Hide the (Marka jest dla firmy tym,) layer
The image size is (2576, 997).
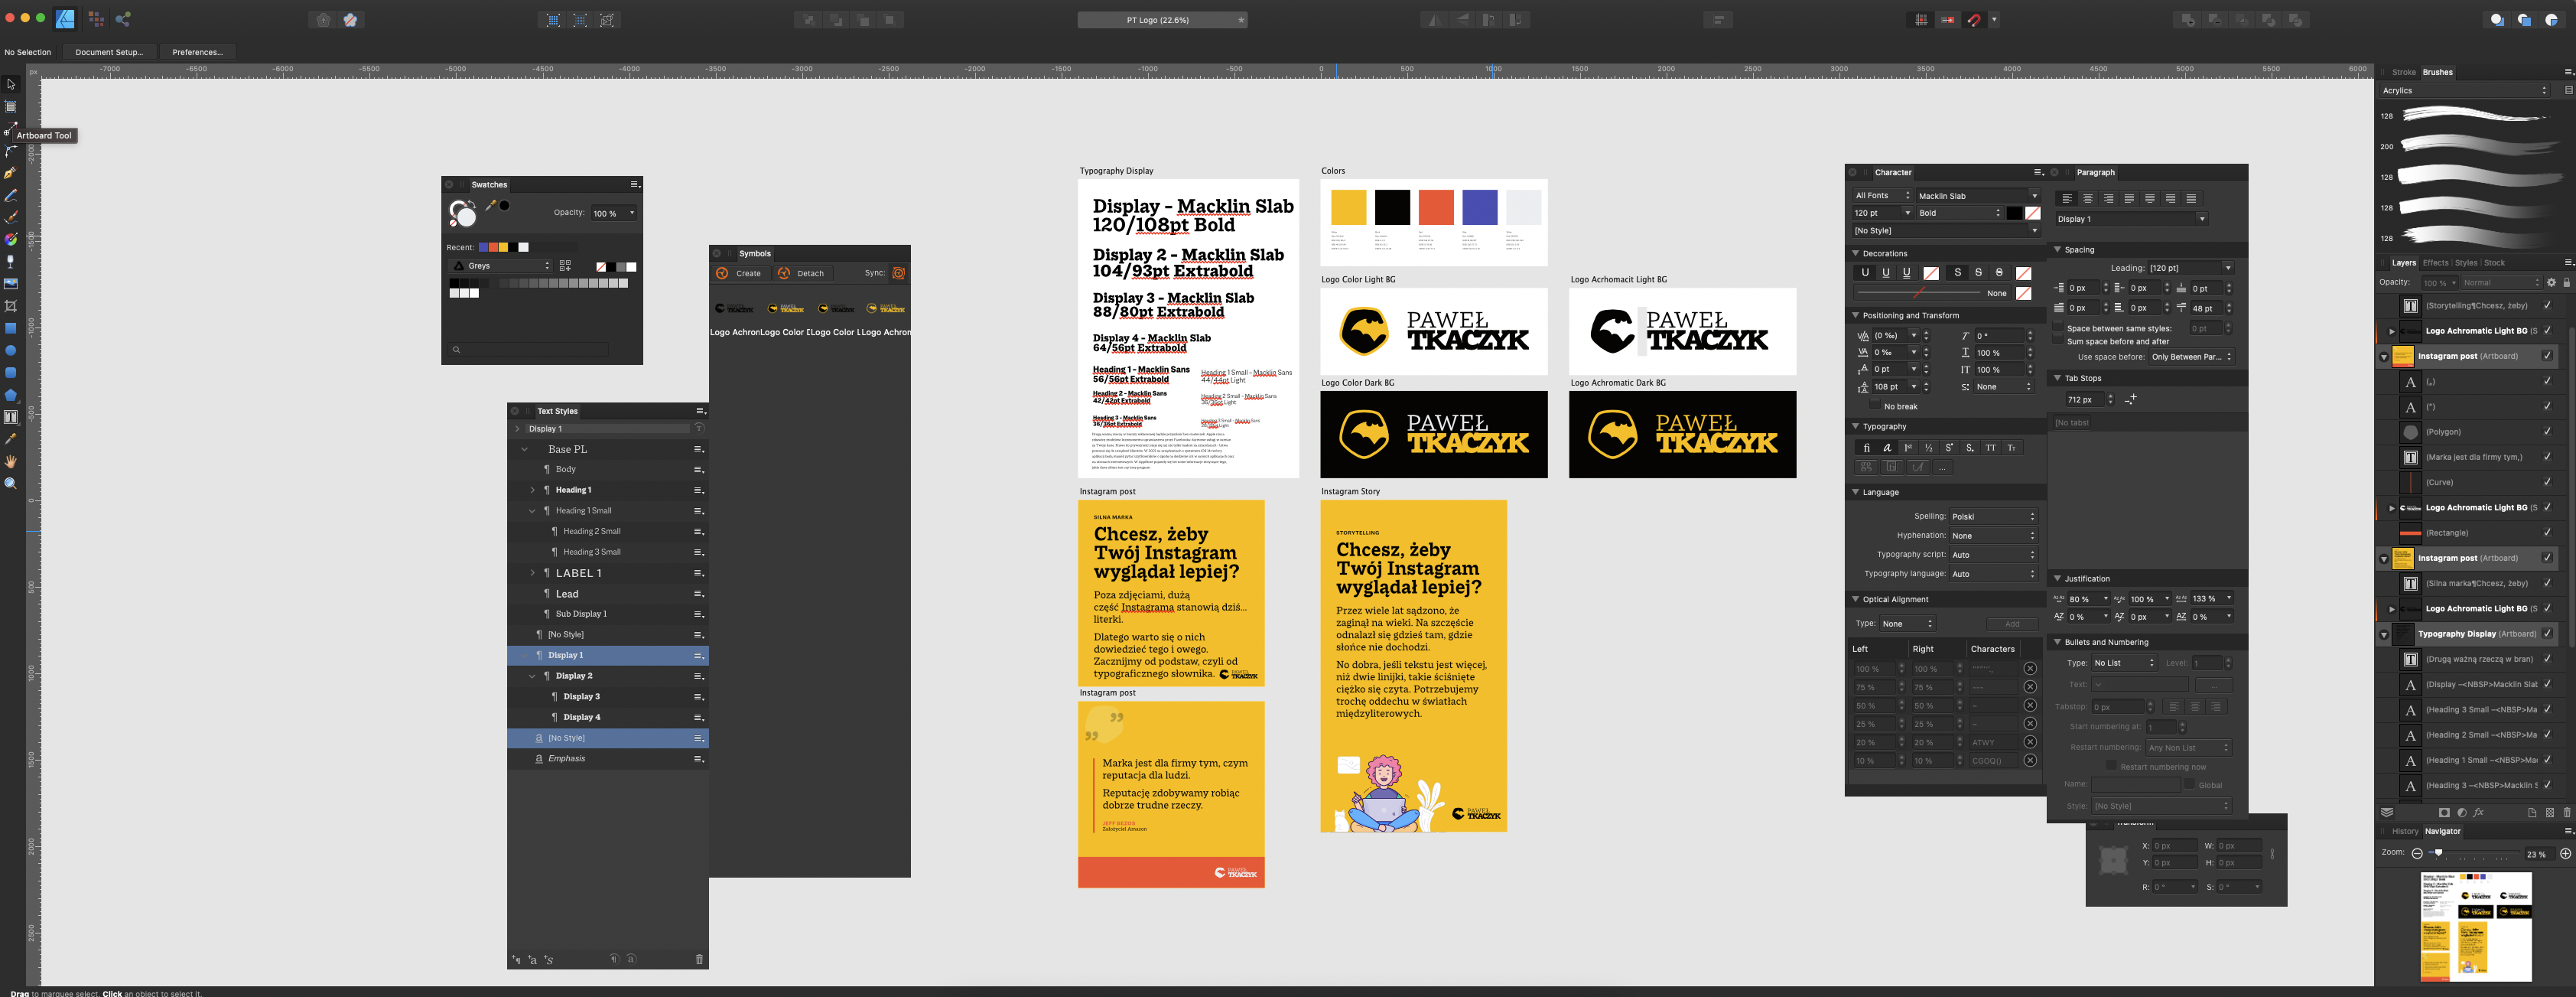point(2547,457)
